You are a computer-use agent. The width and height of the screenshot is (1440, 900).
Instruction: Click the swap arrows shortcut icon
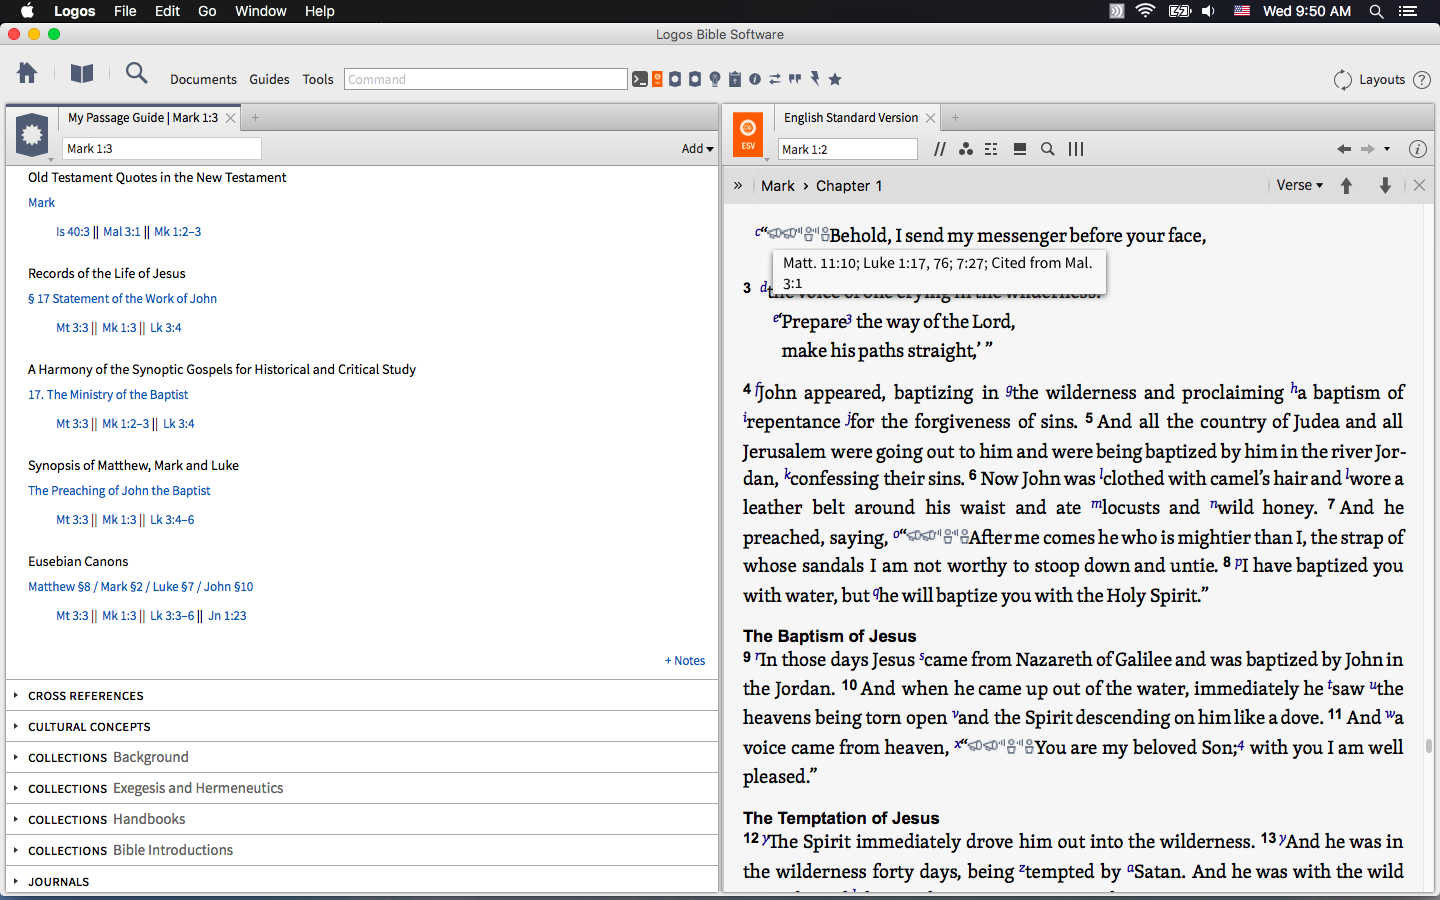point(775,79)
